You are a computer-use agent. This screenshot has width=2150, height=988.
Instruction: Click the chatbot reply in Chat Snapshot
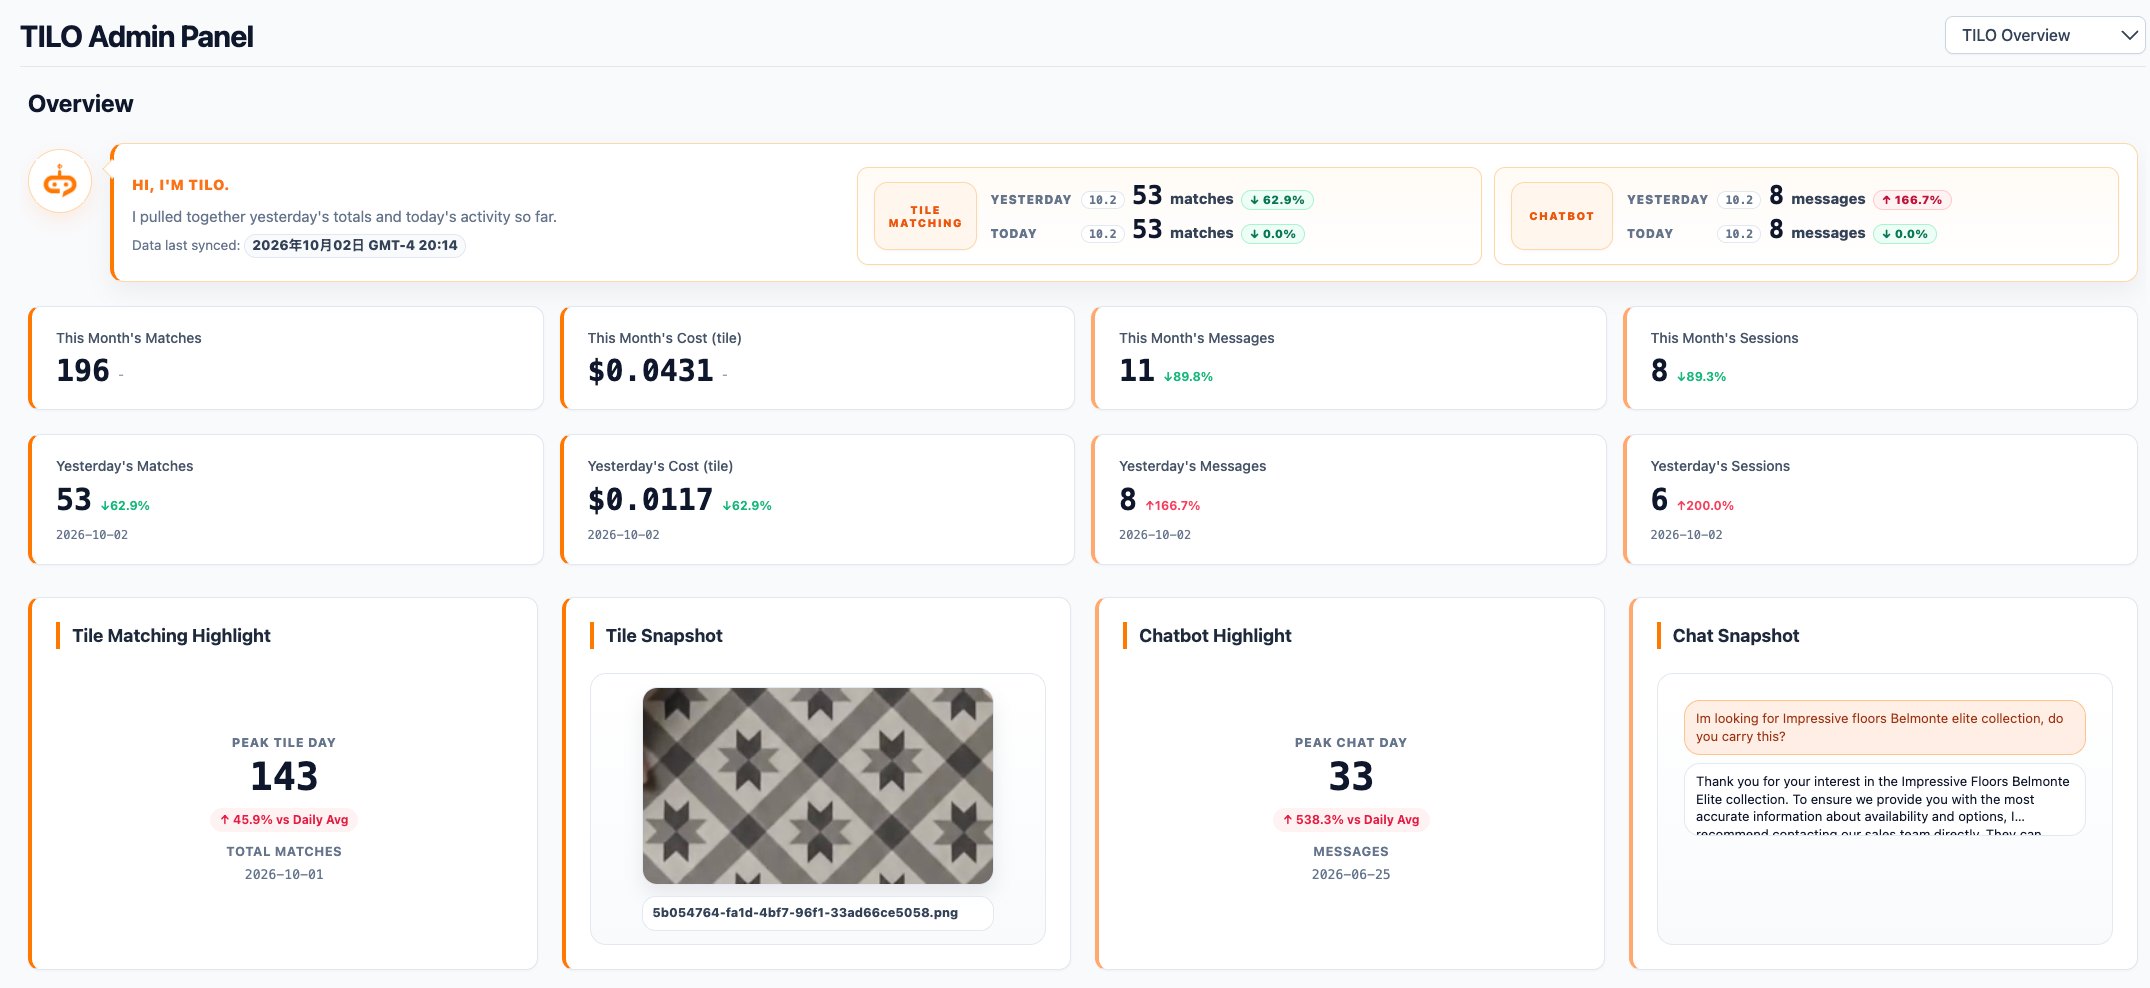[x=1884, y=799]
